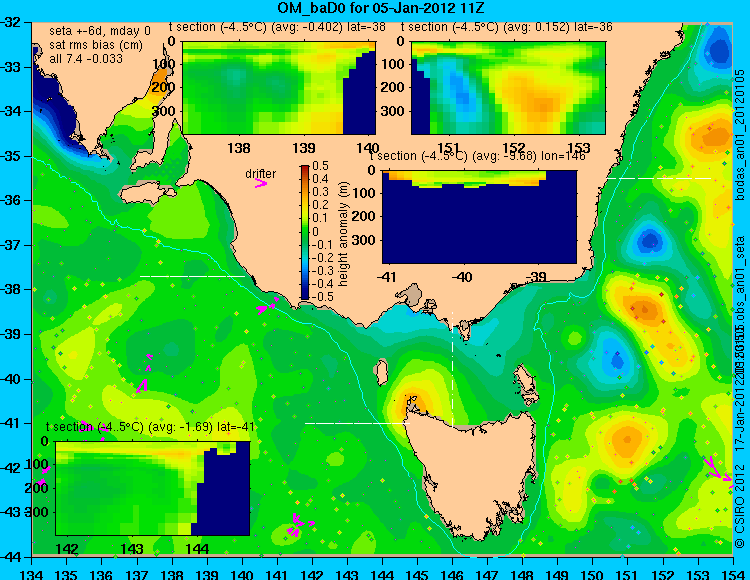Click the dashed white vertical line at longitude 146
The image size is (750, 580).
click(x=452, y=368)
